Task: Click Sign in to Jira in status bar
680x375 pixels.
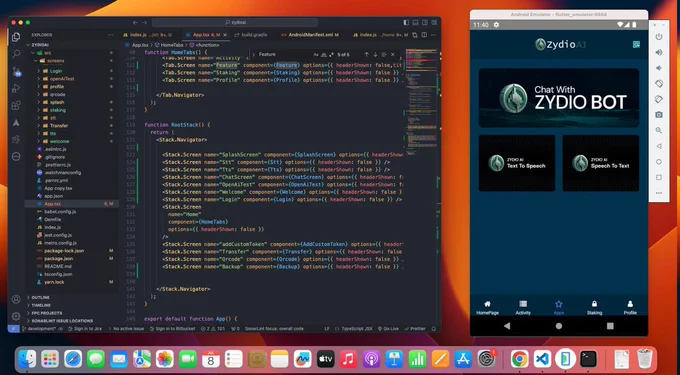Action: (x=85, y=329)
